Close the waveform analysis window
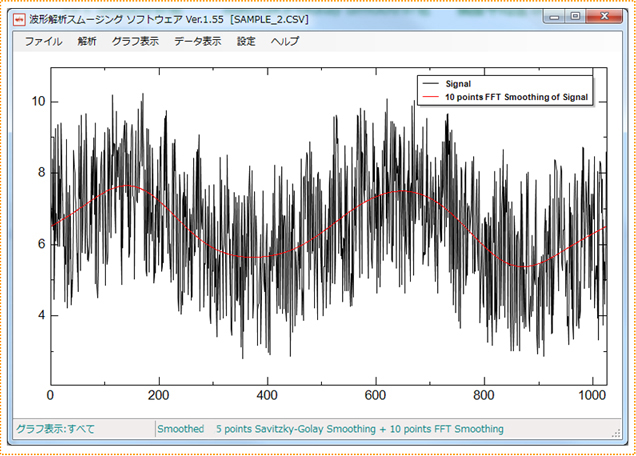Viewport: 636px width, 456px height. click(x=604, y=17)
